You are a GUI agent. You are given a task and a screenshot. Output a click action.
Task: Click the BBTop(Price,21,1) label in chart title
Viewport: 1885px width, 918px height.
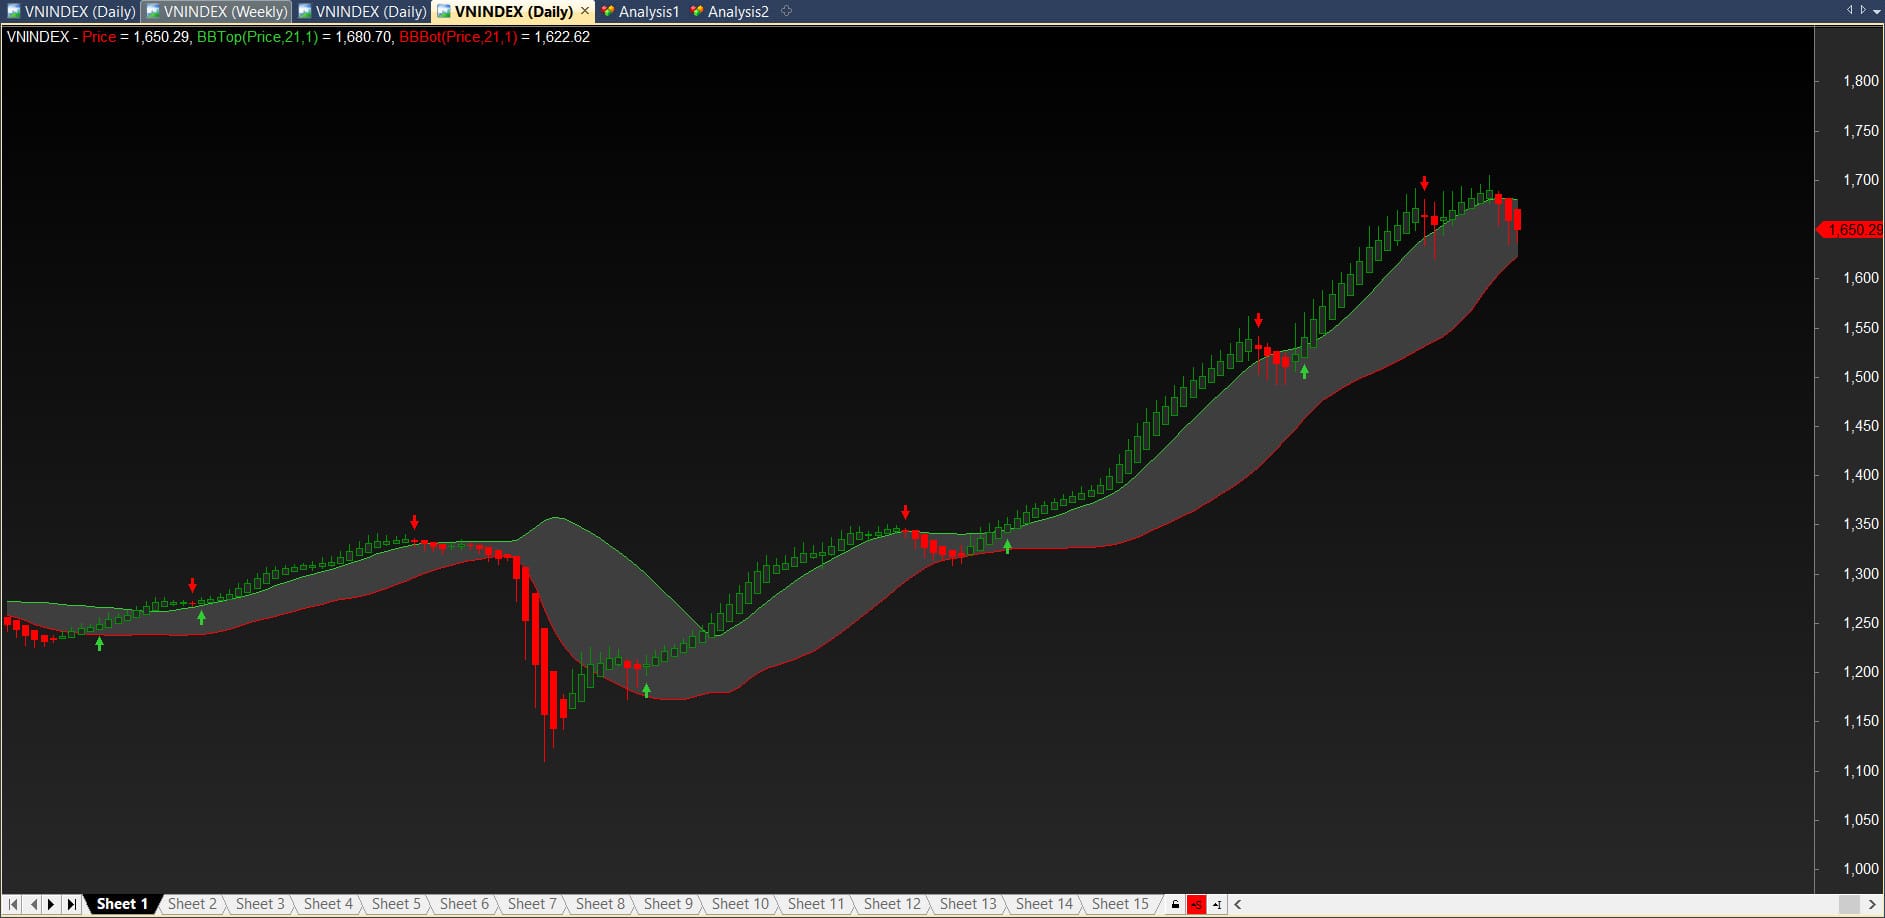pos(257,37)
